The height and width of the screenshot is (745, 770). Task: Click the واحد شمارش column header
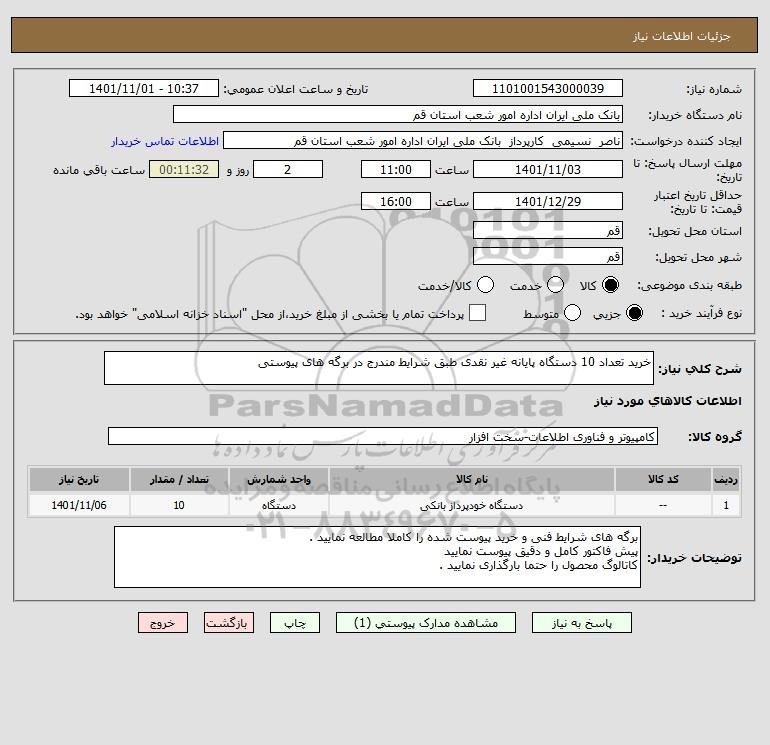pos(279,479)
